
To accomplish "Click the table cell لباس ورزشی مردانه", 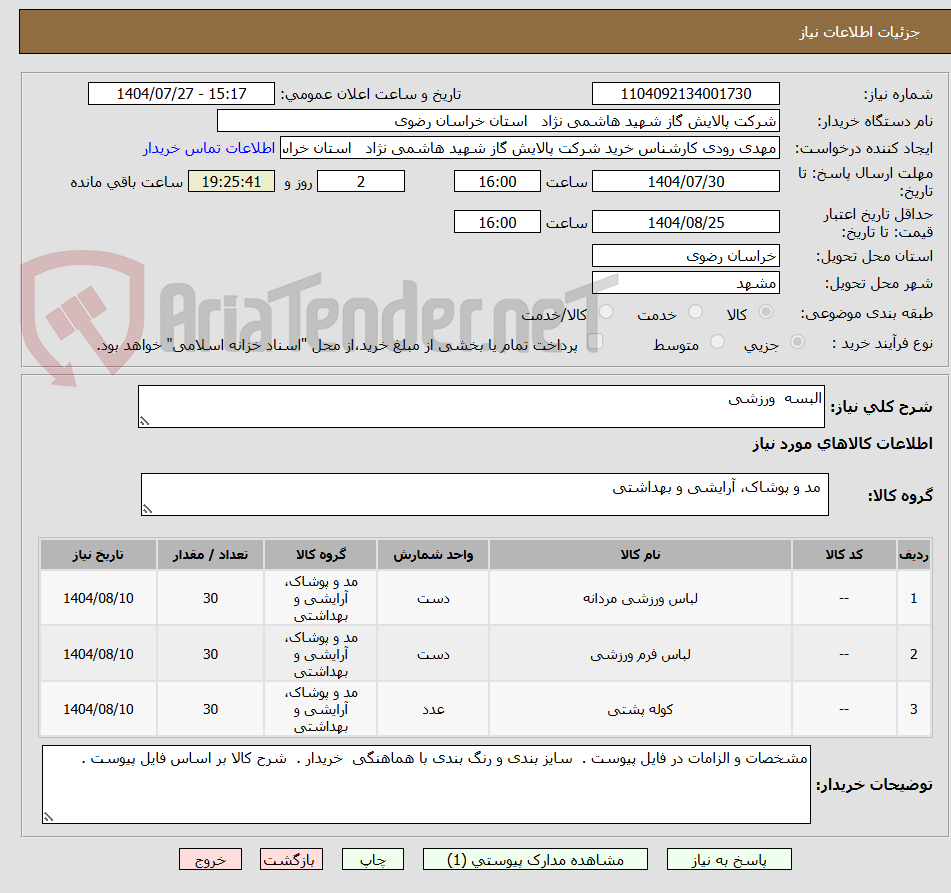I will click(640, 598).
